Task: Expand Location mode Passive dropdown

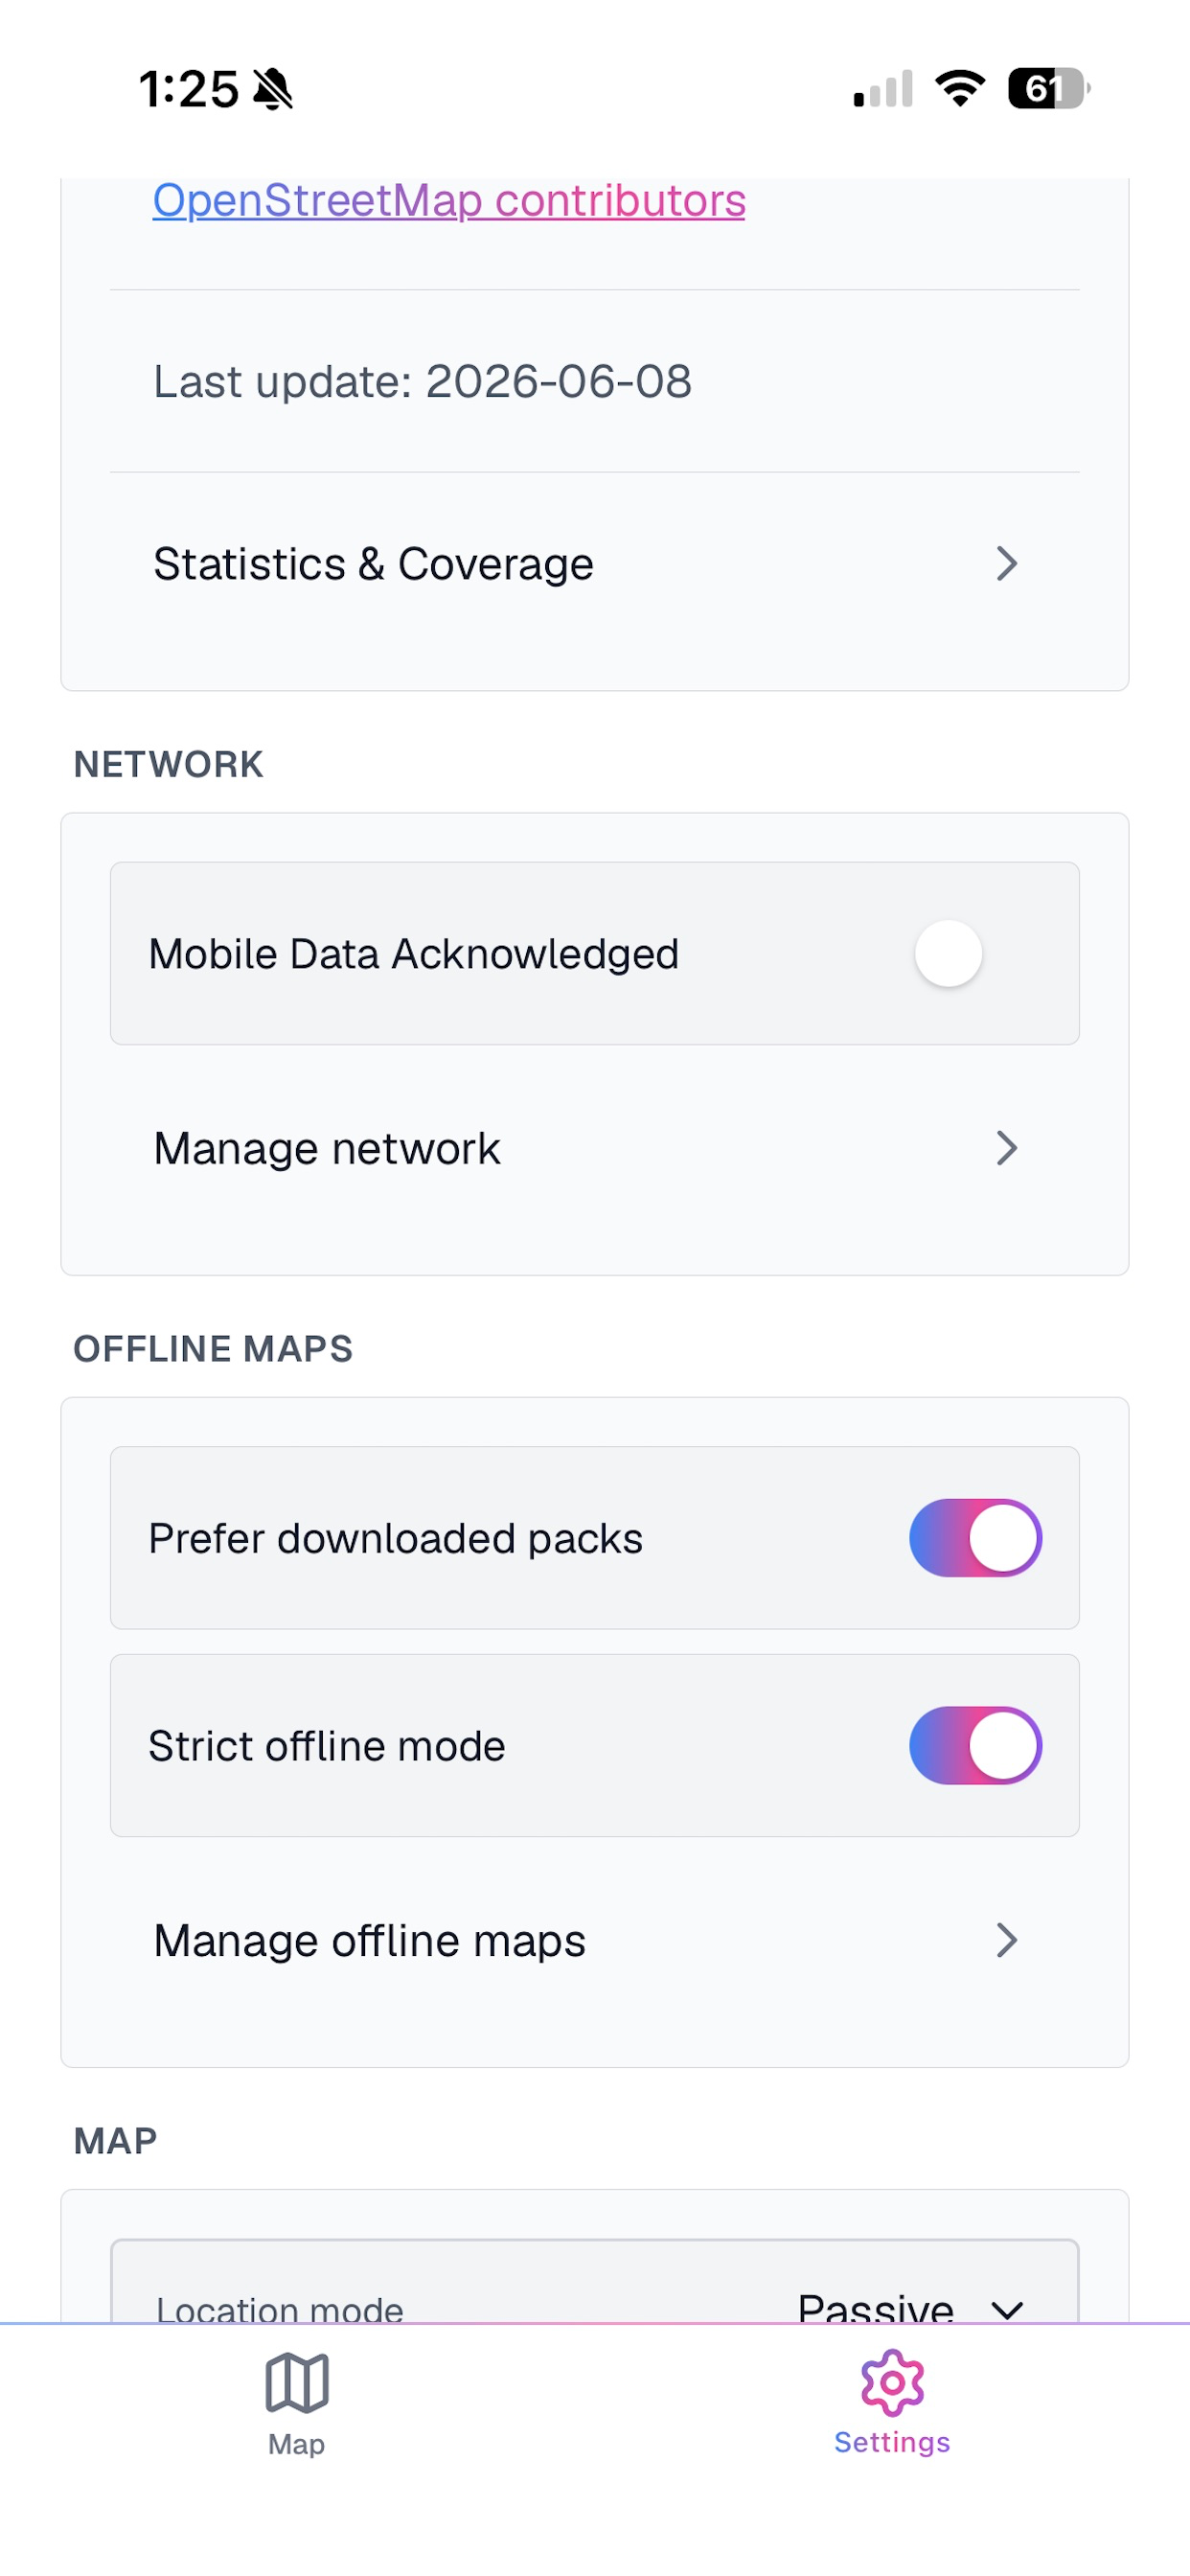Action: 909,2306
